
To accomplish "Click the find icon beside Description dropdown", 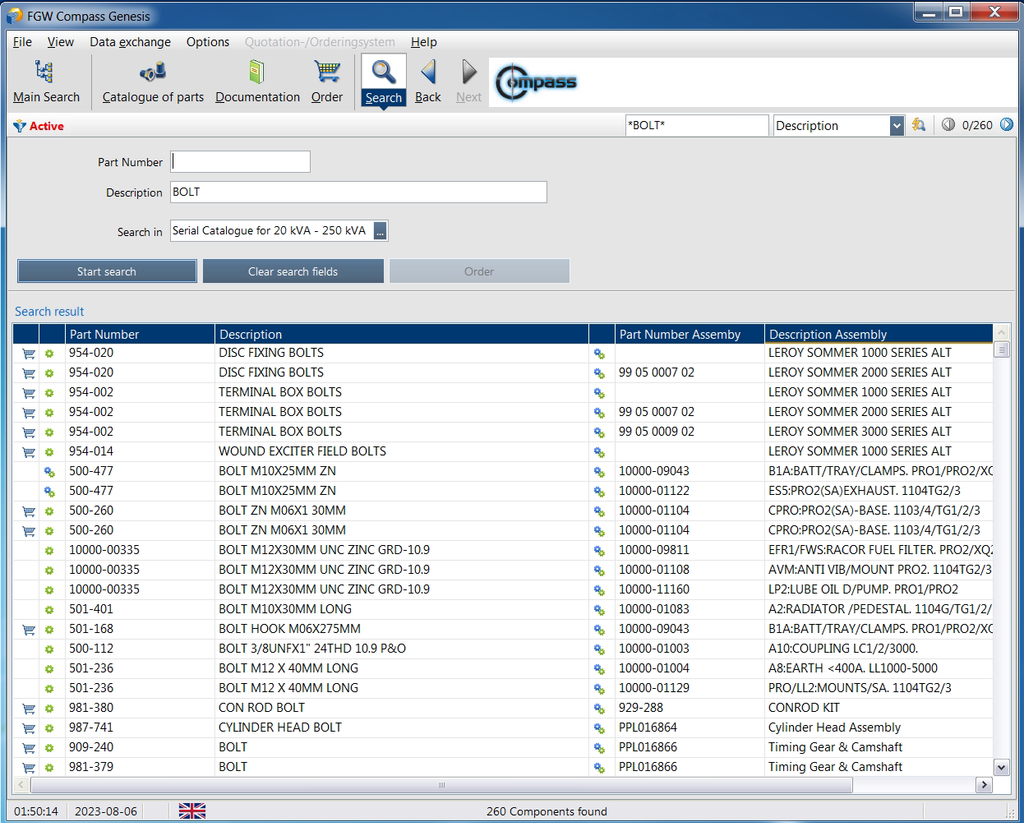I will (919, 126).
